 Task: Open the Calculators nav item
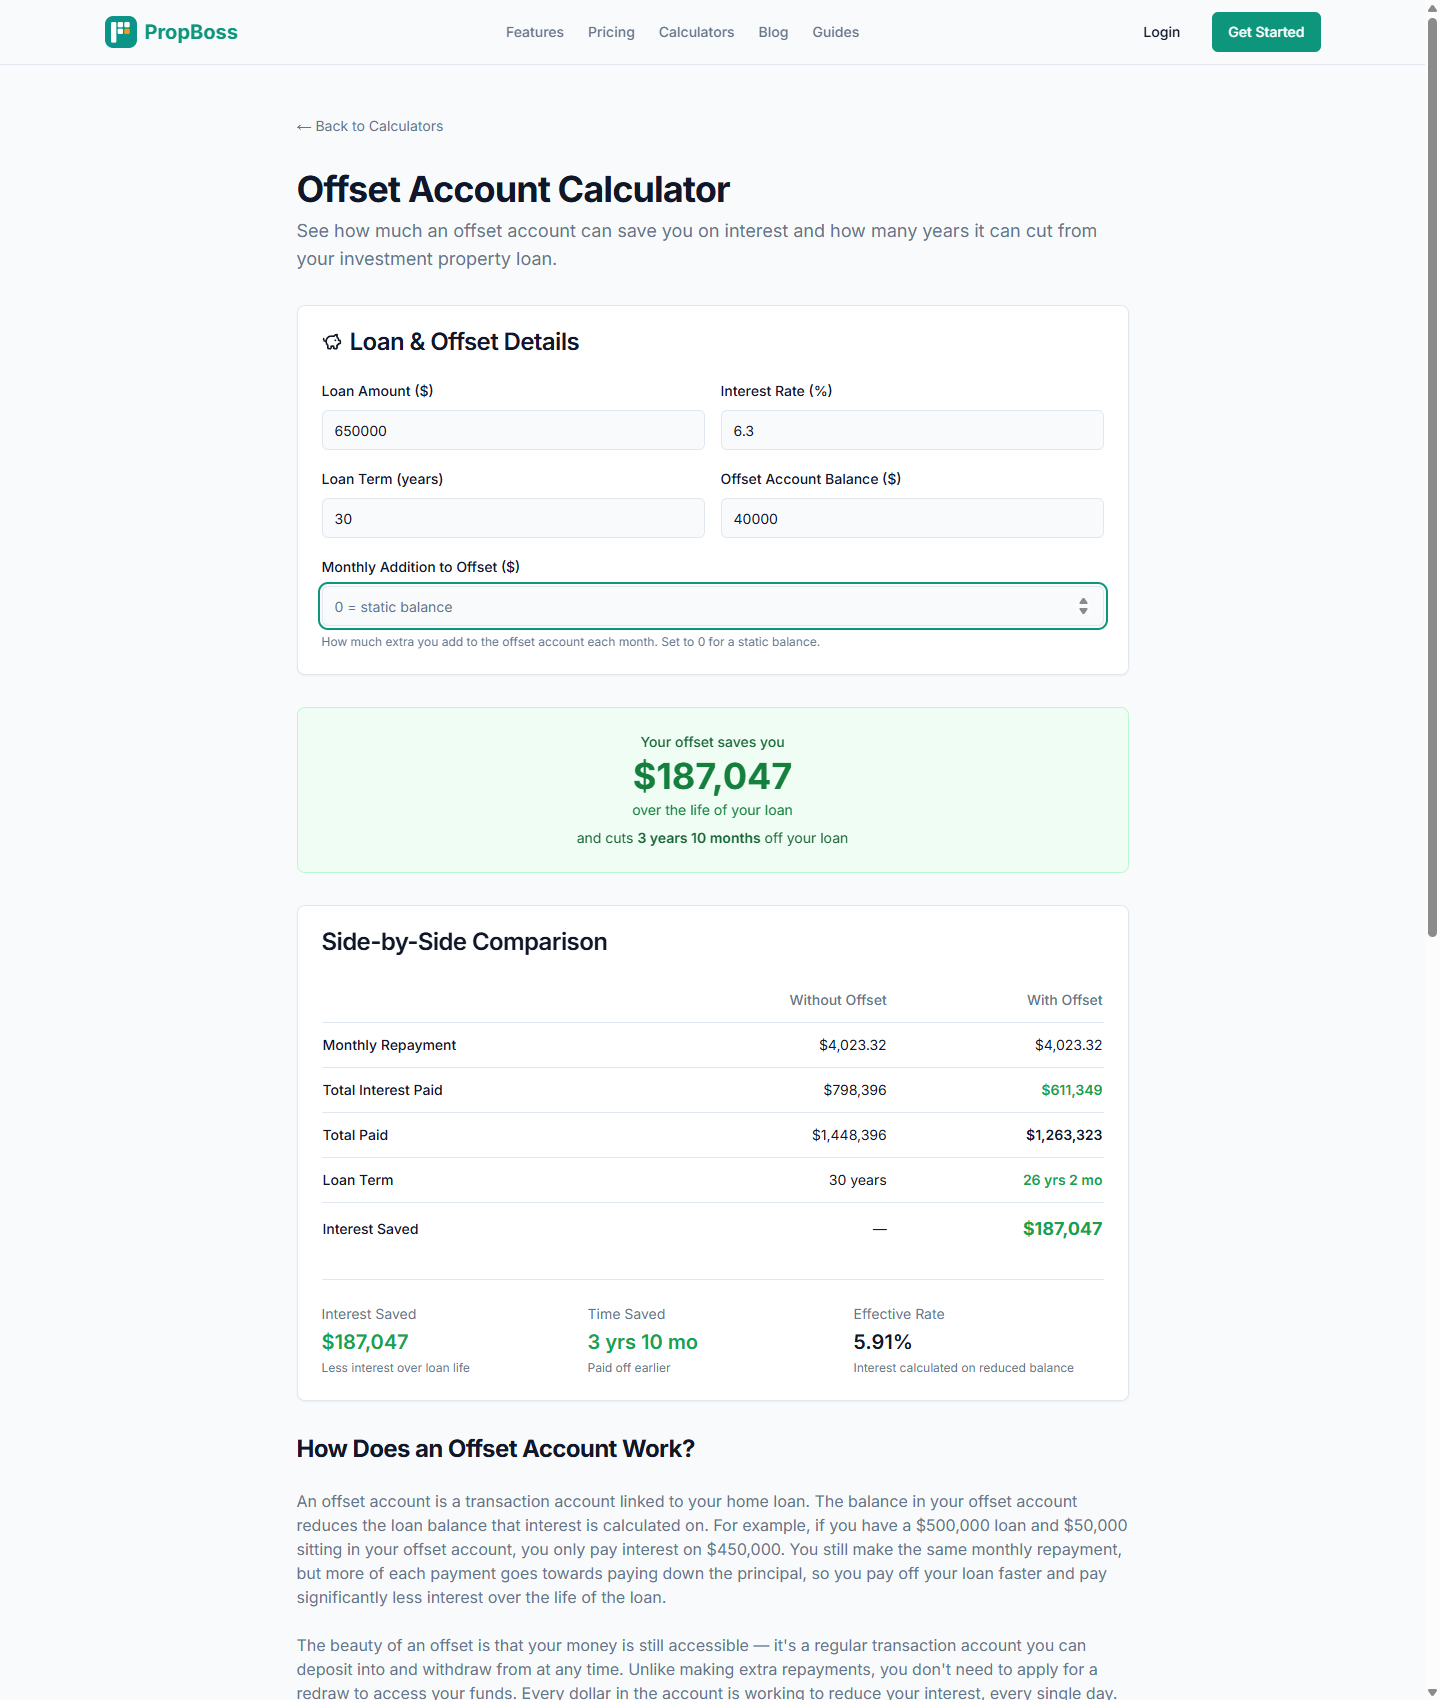(696, 32)
